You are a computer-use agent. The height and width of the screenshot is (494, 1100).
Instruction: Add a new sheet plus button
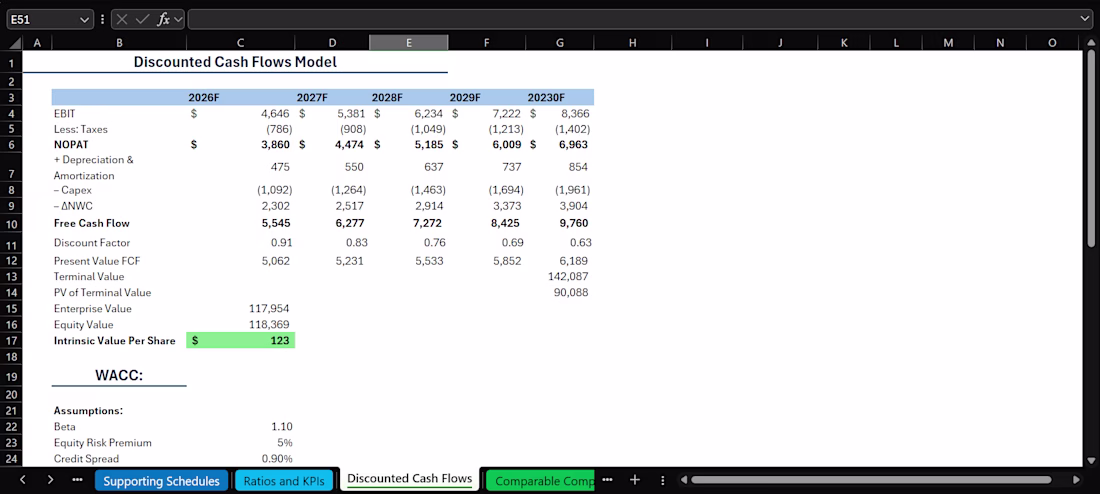tap(635, 480)
